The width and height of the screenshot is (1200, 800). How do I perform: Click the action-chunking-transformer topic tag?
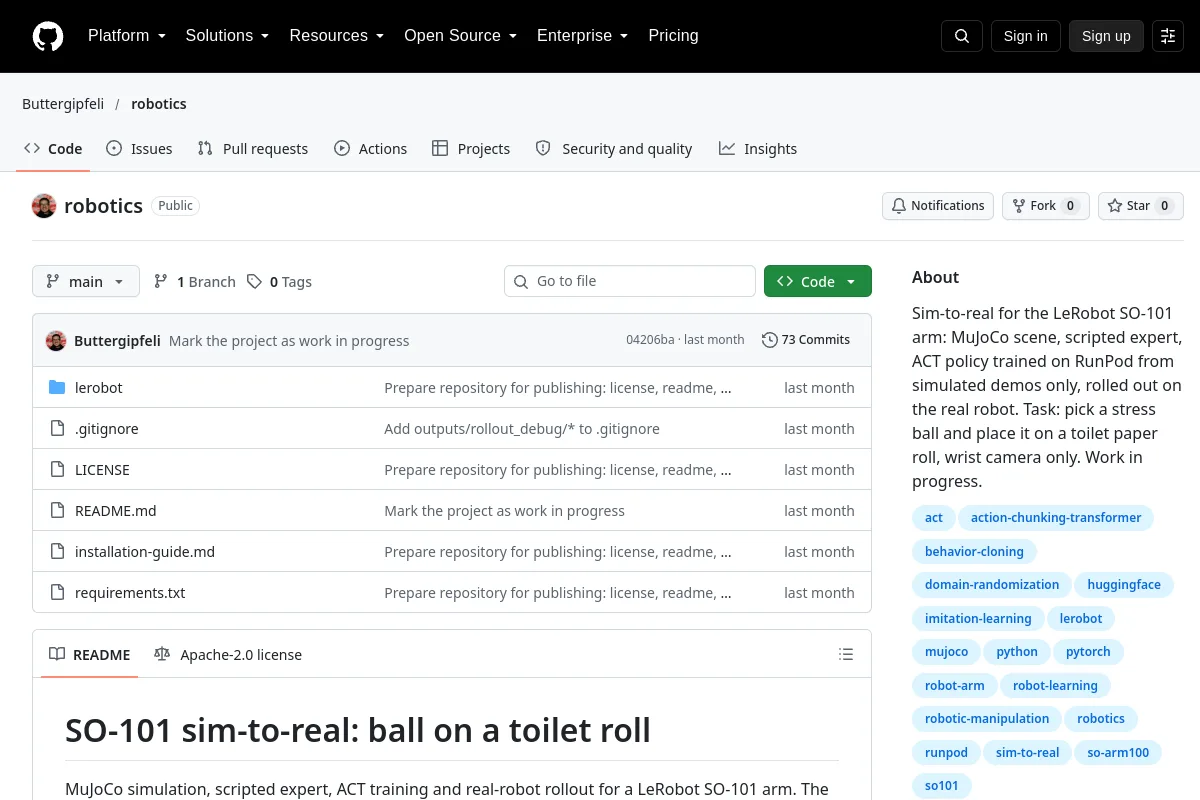point(1056,518)
